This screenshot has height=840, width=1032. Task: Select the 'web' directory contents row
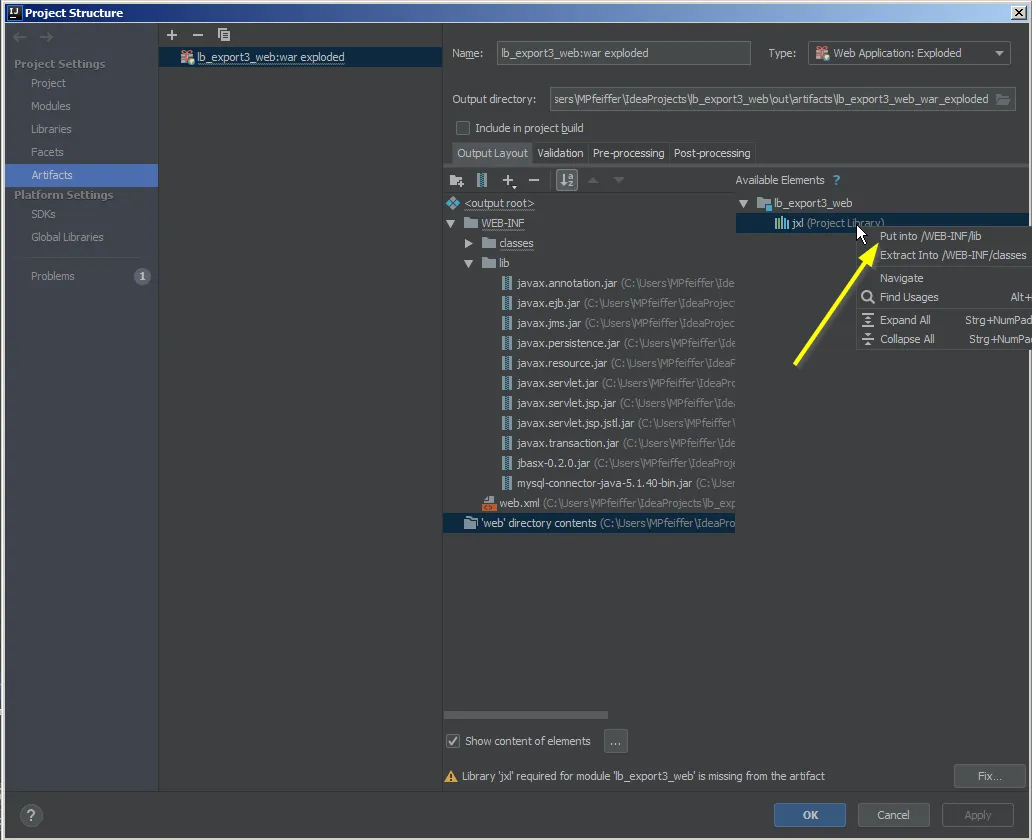pyautogui.click(x=589, y=523)
